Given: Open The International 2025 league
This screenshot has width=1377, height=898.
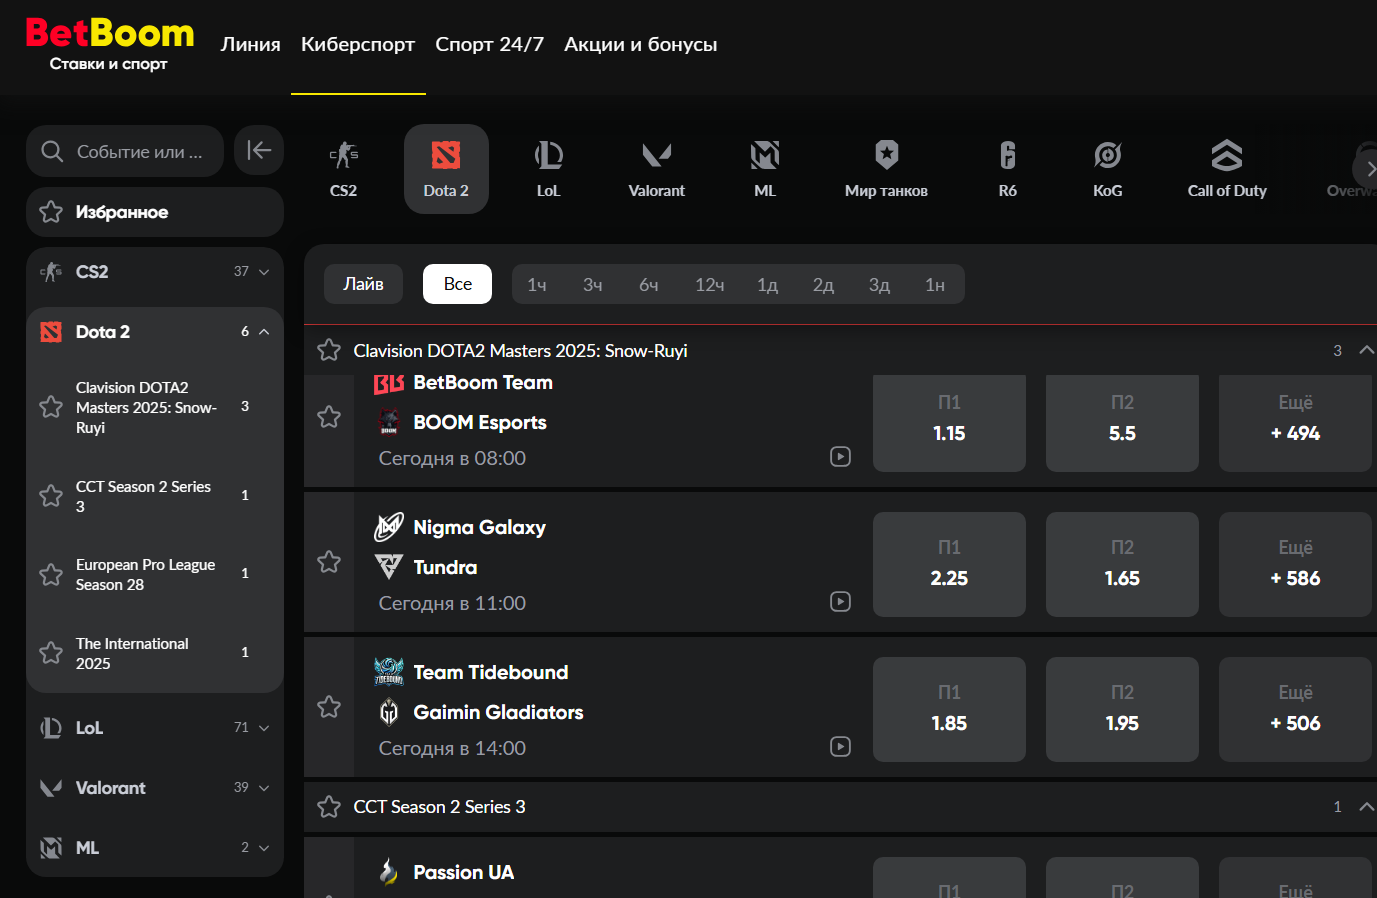Looking at the screenshot, I should 133,653.
